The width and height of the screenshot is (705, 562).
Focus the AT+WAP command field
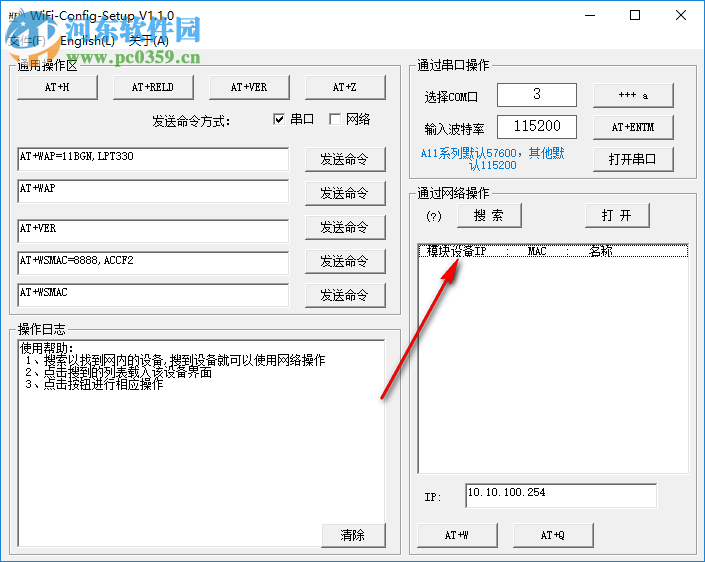[153, 191]
